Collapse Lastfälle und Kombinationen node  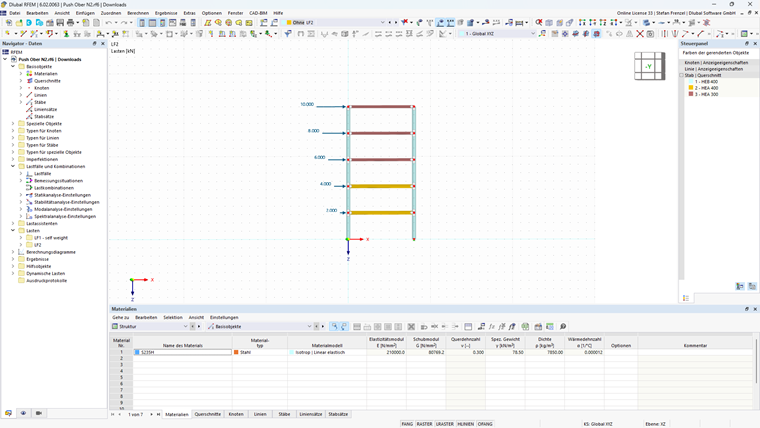click(x=13, y=166)
